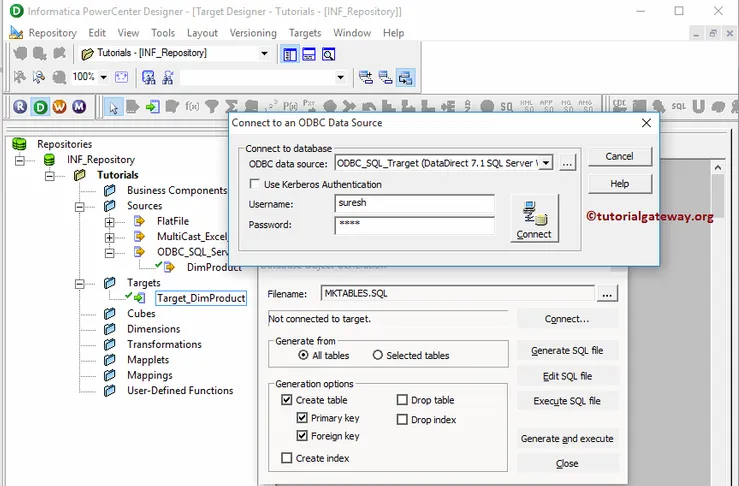This screenshot has height=486, width=739.
Task: Click the find in workspace binoculars icon
Action: point(148,77)
